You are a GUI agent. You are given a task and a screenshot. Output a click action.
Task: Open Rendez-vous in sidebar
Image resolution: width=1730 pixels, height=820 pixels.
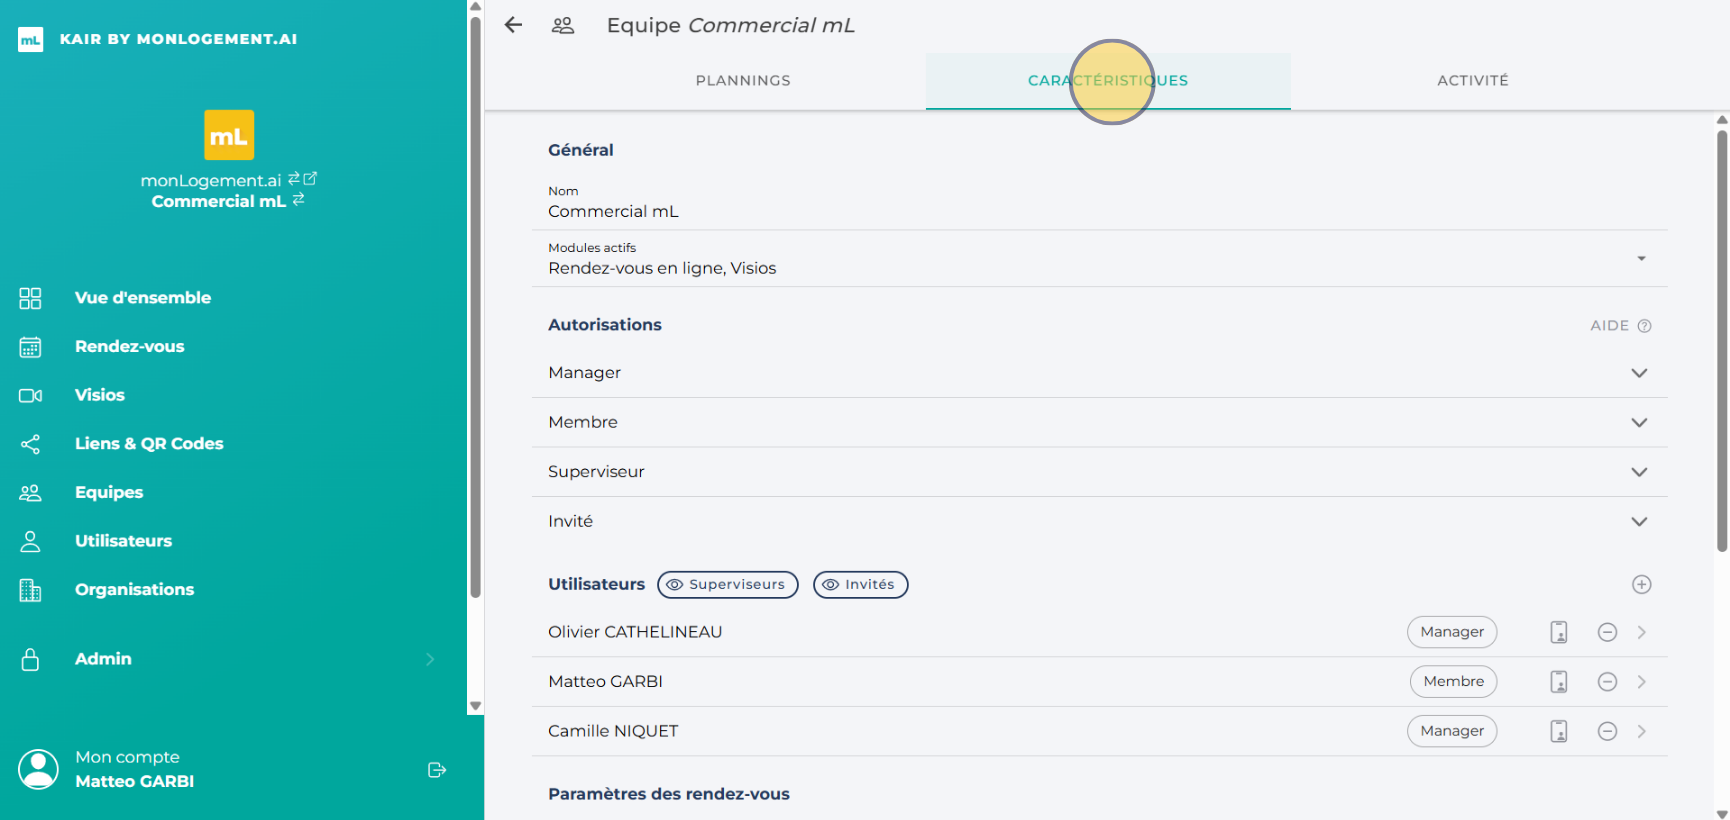click(x=129, y=347)
